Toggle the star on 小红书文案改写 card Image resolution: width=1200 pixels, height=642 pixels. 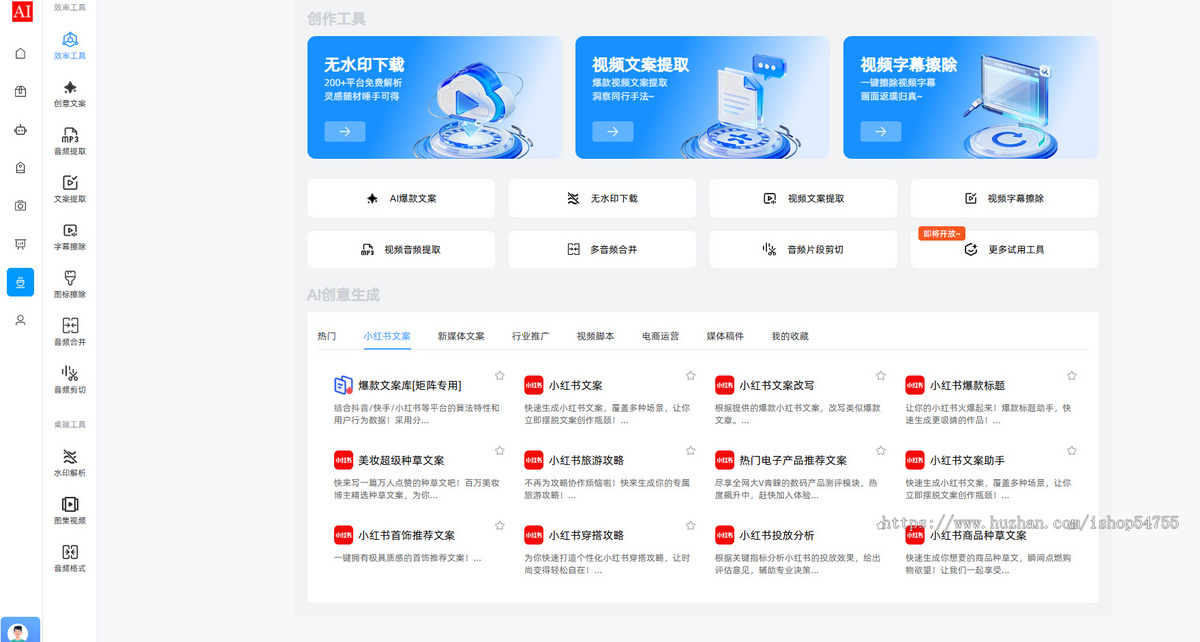(880, 376)
